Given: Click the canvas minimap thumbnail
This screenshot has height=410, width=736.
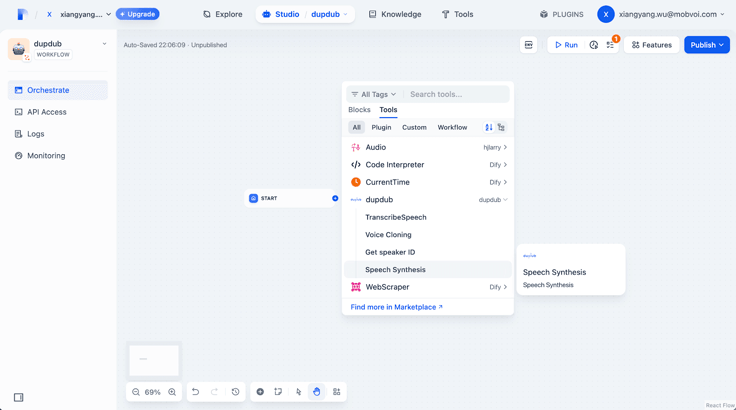Looking at the screenshot, I should point(154,360).
